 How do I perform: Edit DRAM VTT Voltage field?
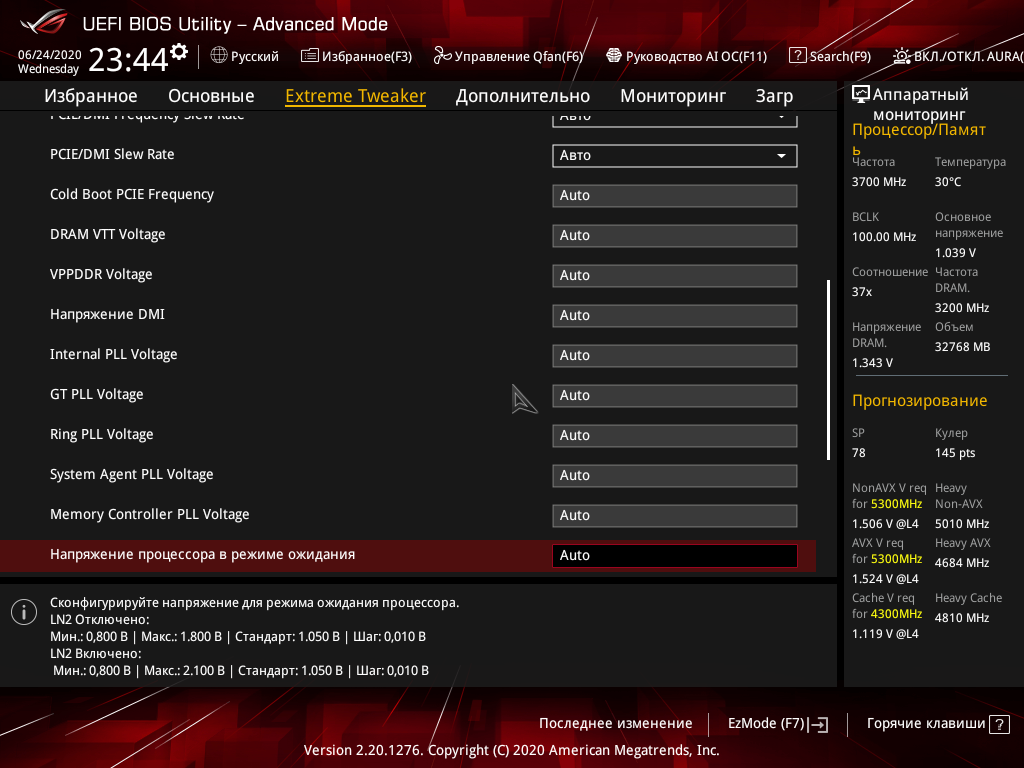[x=675, y=235]
